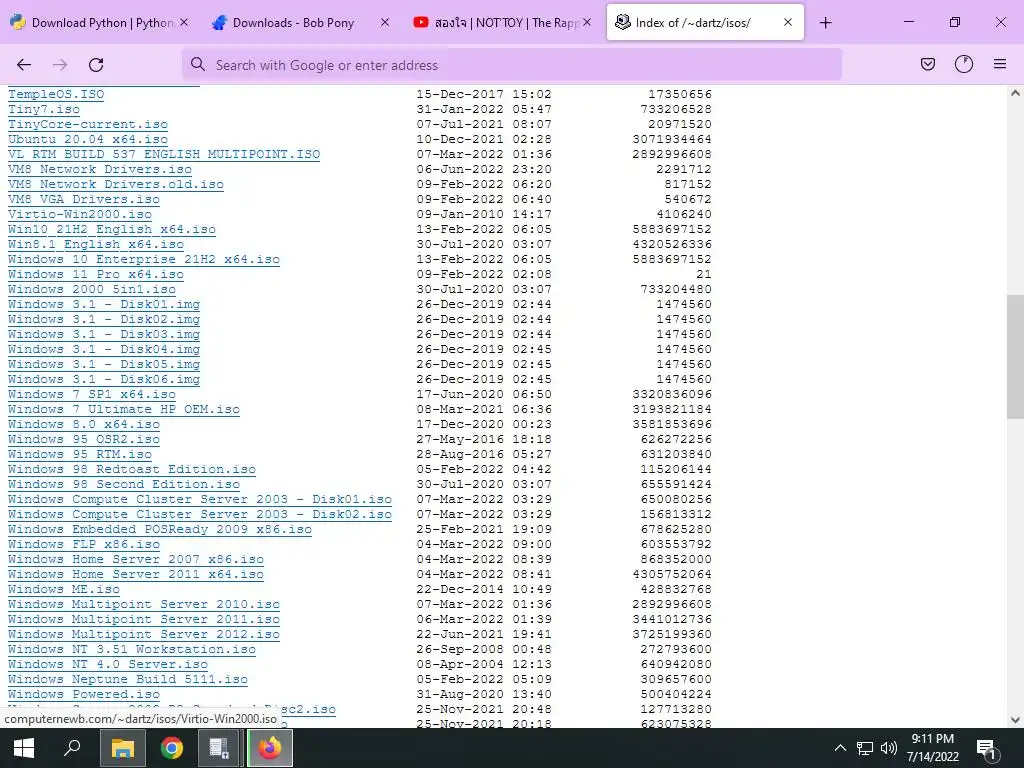Viewport: 1024px width, 768px height.
Task: Go back to the previous page
Action: pos(24,65)
